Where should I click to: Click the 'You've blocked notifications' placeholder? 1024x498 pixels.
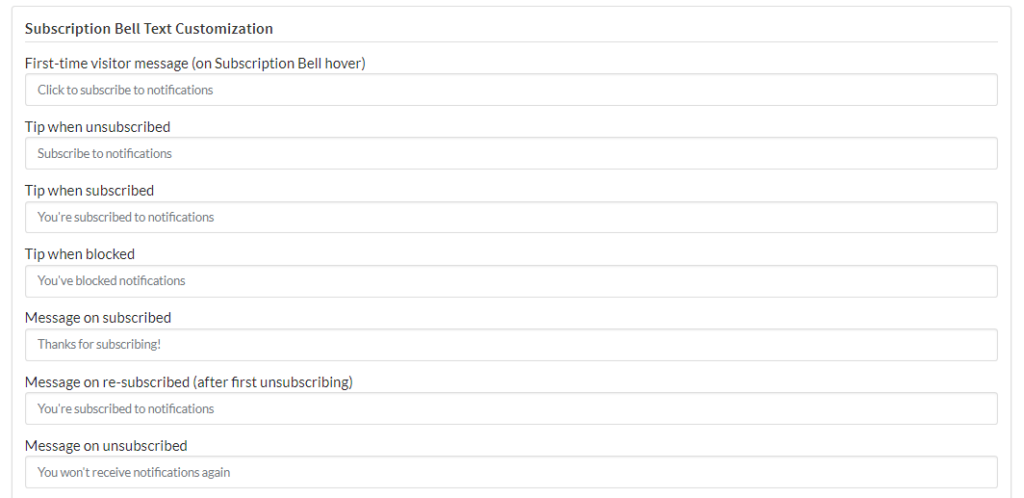[x=111, y=281]
